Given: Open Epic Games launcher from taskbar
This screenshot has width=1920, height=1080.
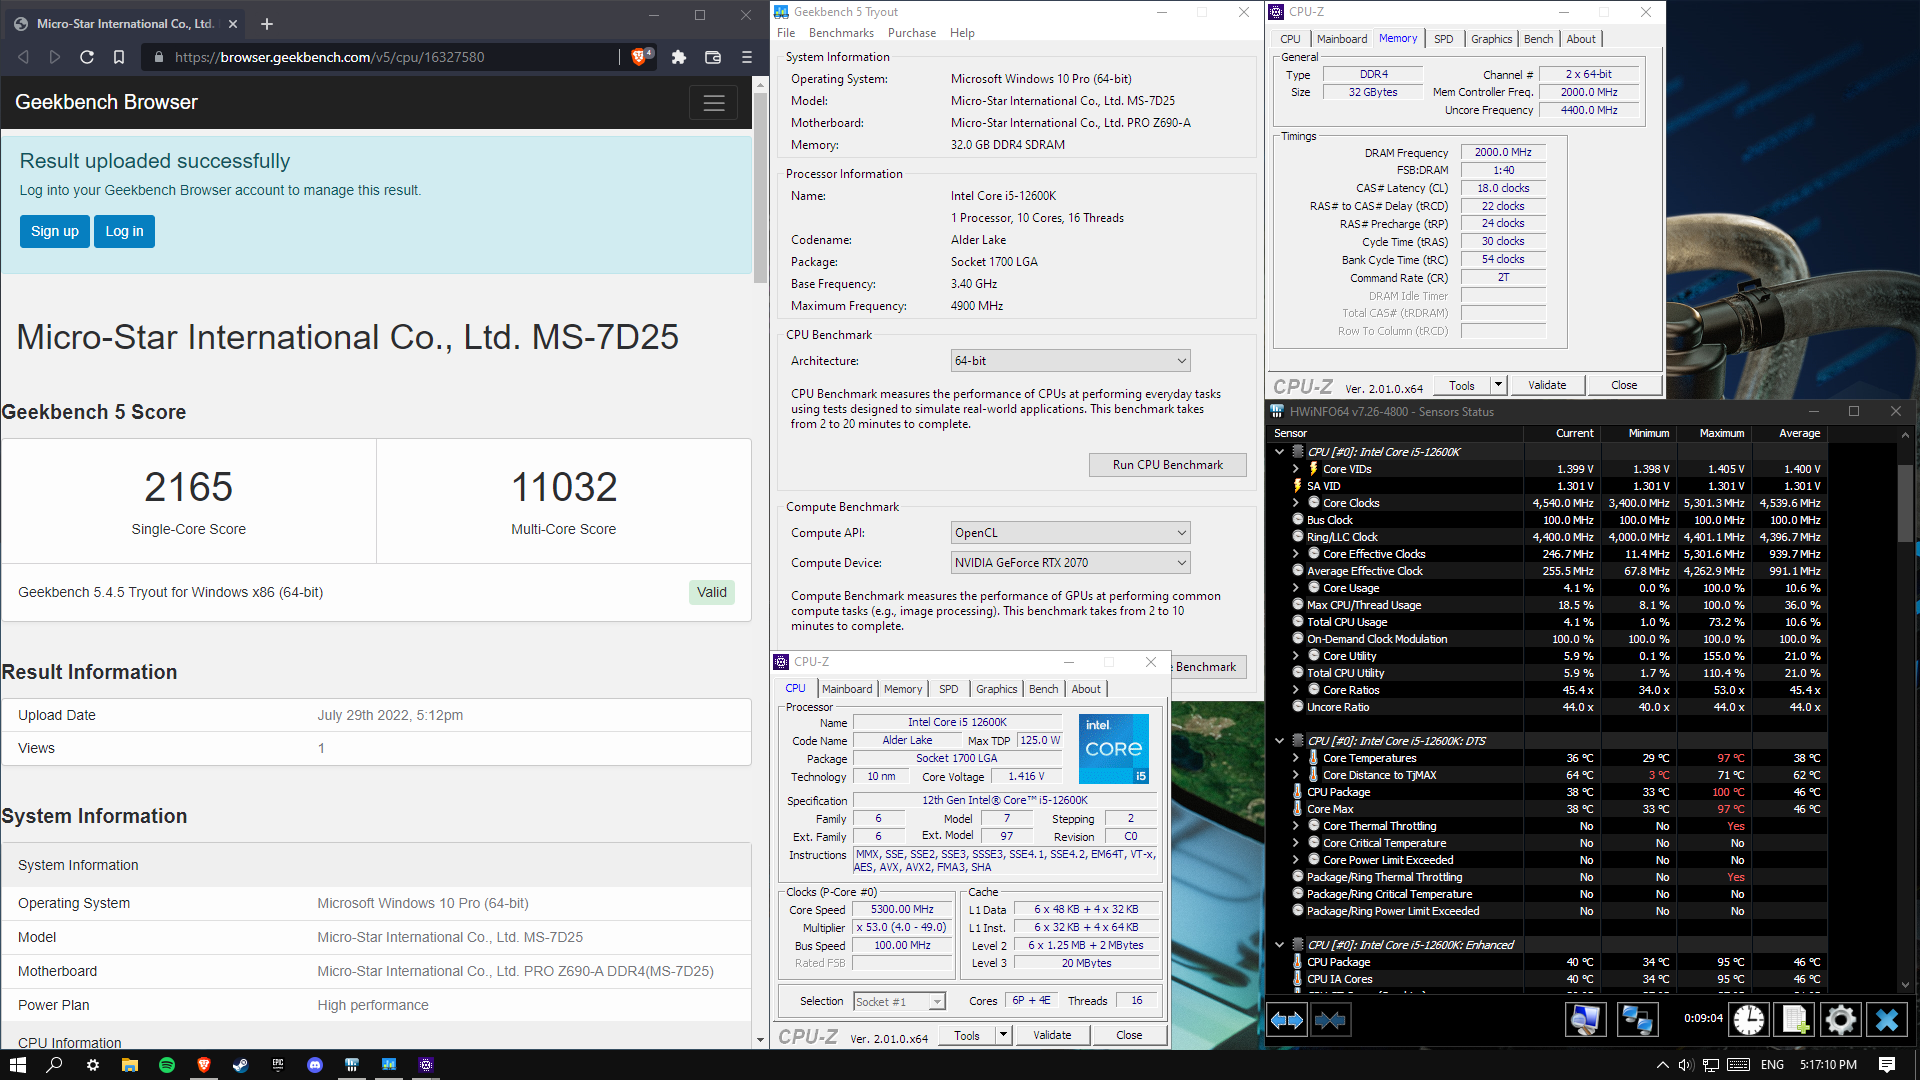Looking at the screenshot, I should tap(278, 1065).
